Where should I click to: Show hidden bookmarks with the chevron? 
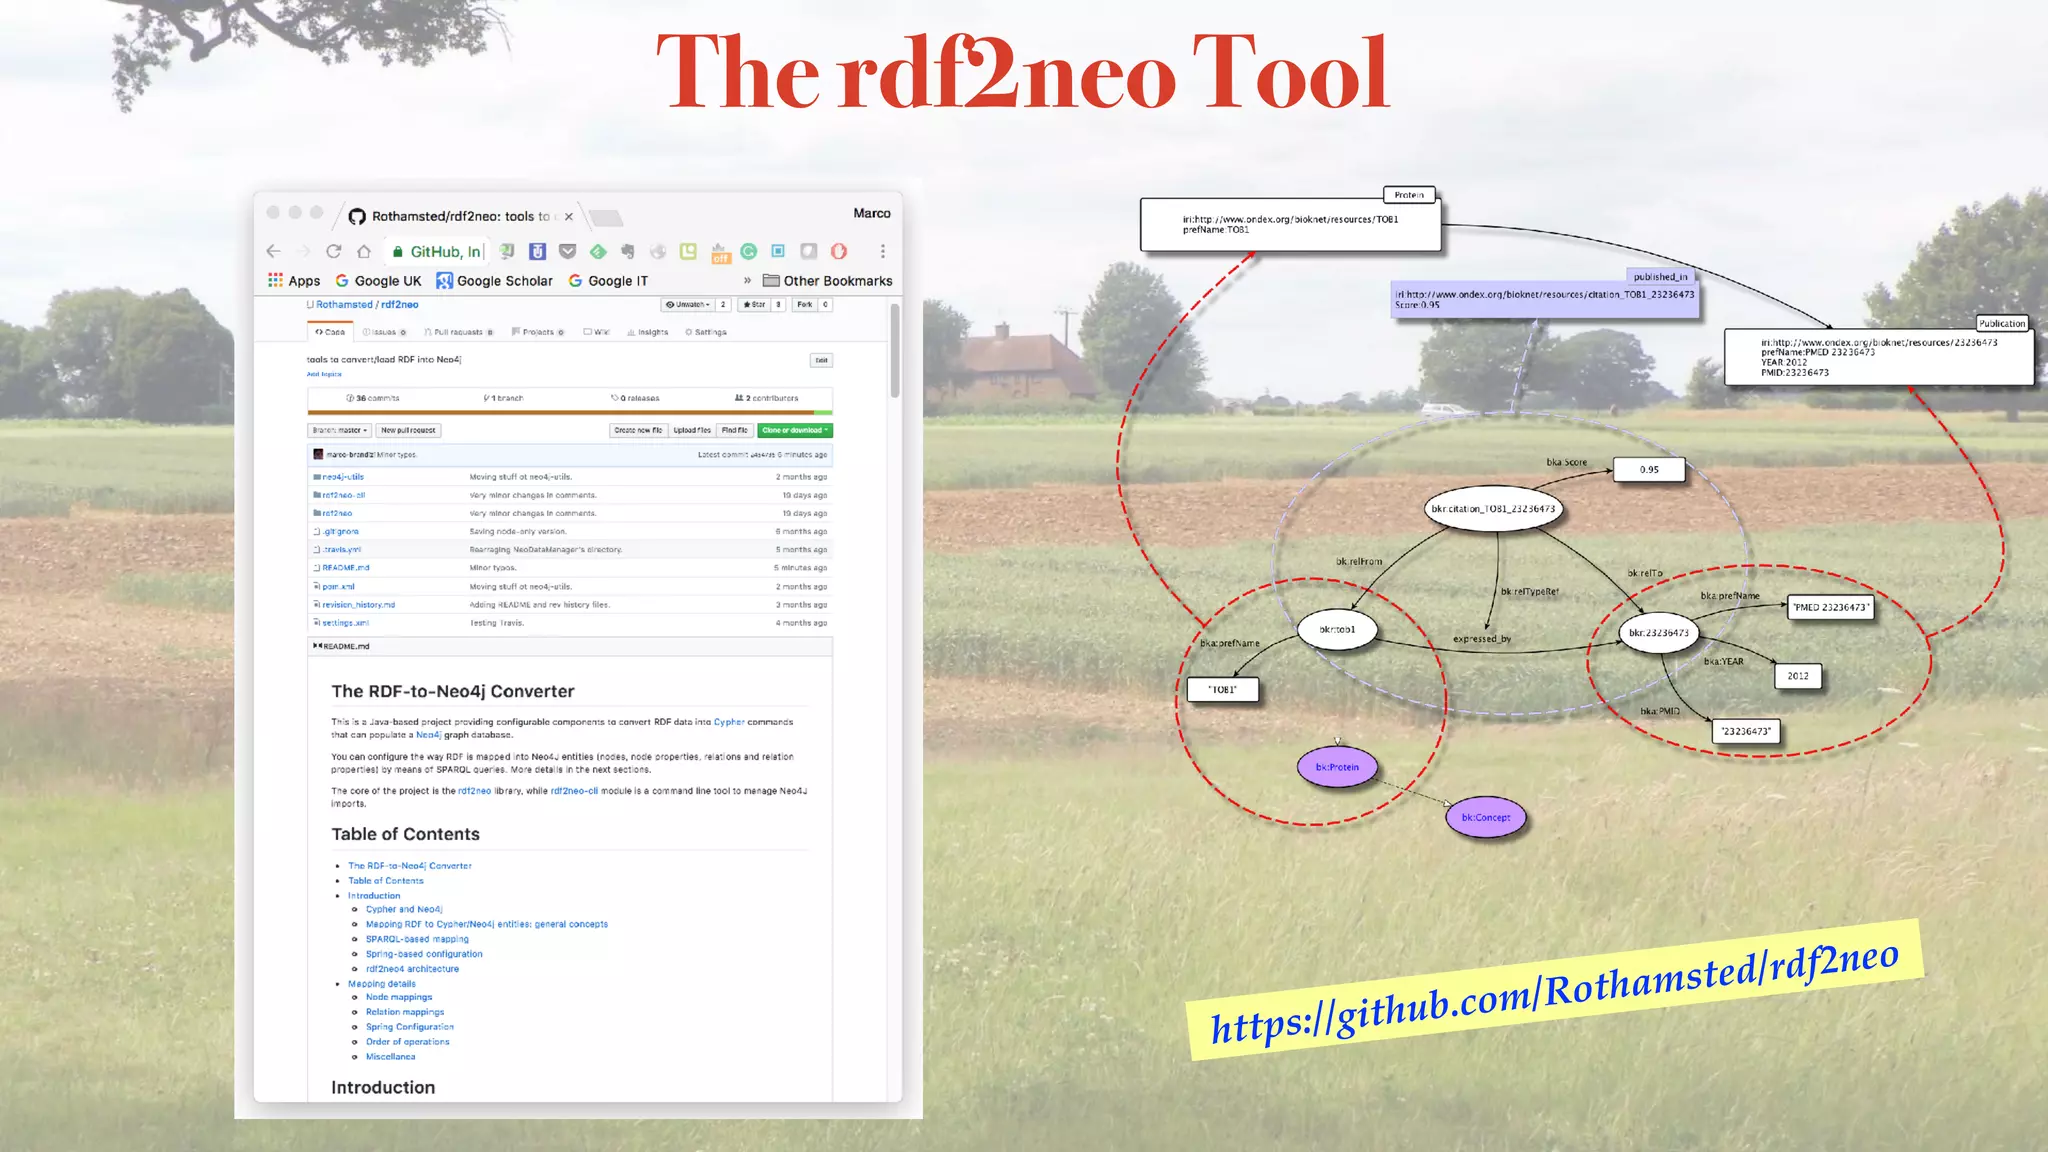pyautogui.click(x=747, y=281)
